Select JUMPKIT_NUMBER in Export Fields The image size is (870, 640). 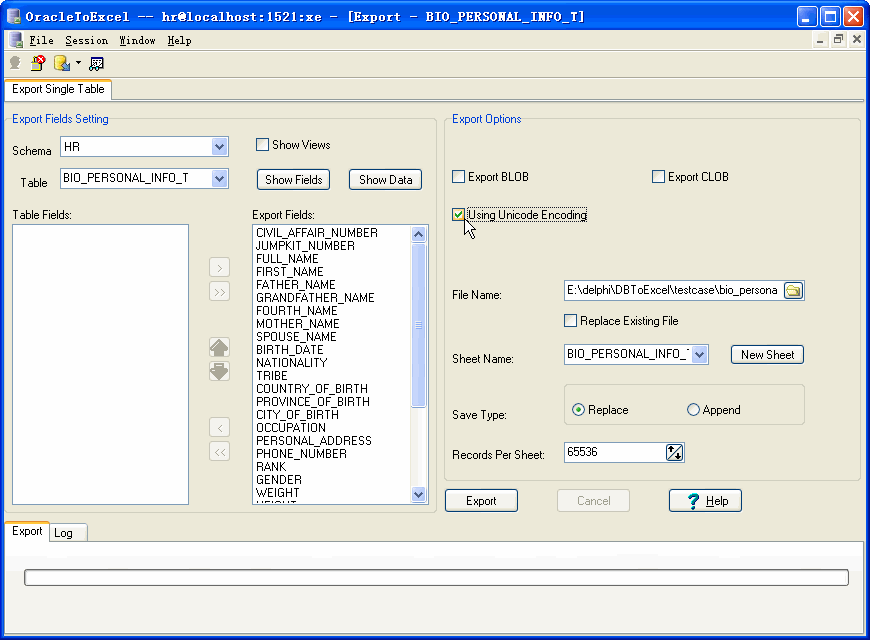(x=305, y=246)
